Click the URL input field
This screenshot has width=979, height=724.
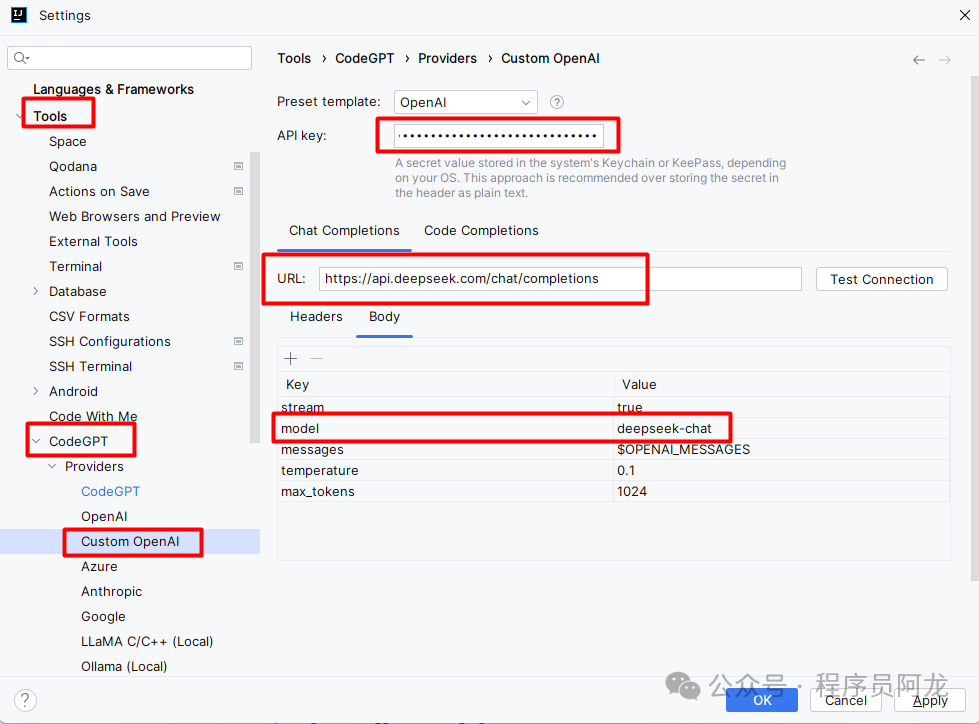[x=560, y=278]
